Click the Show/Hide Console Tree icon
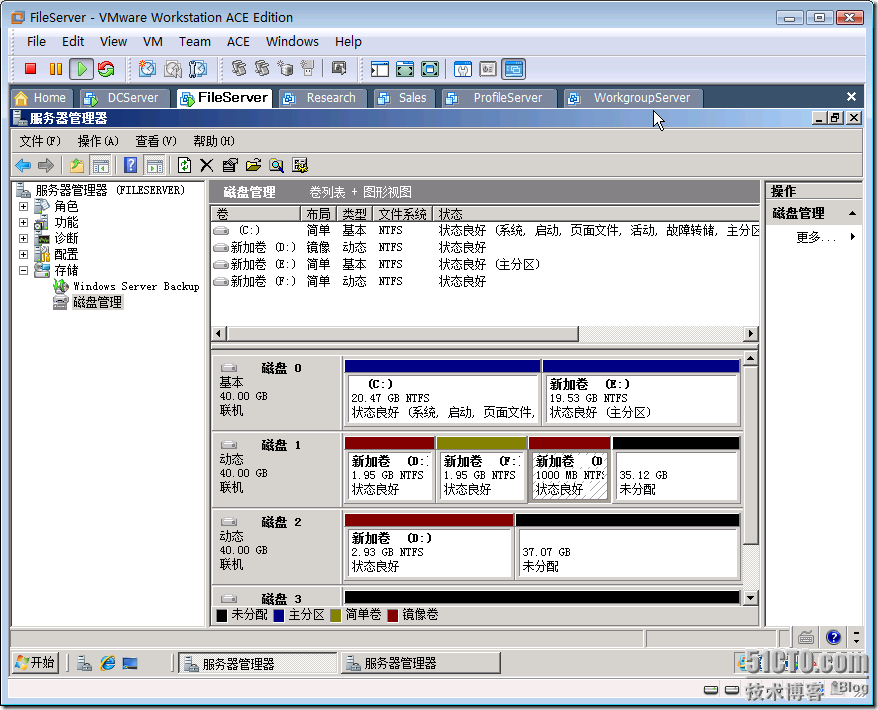The image size is (878, 710). [x=100, y=165]
